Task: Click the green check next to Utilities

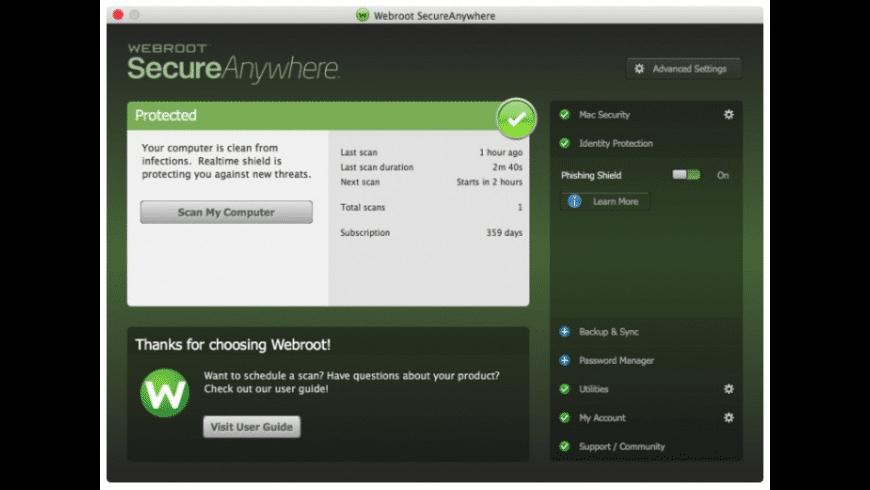Action: pos(565,389)
